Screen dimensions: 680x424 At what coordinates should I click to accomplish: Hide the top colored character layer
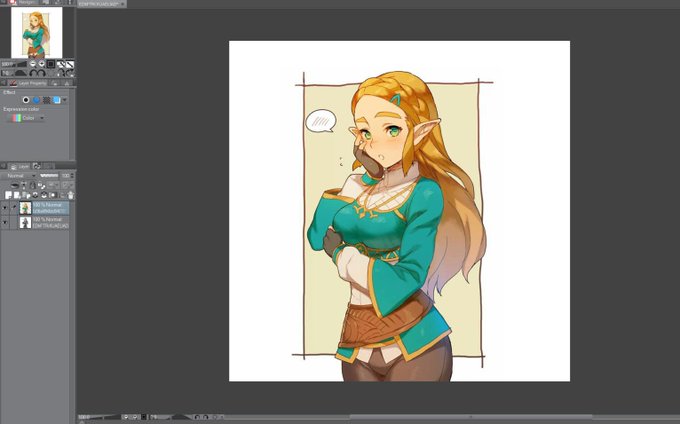click(x=5, y=208)
